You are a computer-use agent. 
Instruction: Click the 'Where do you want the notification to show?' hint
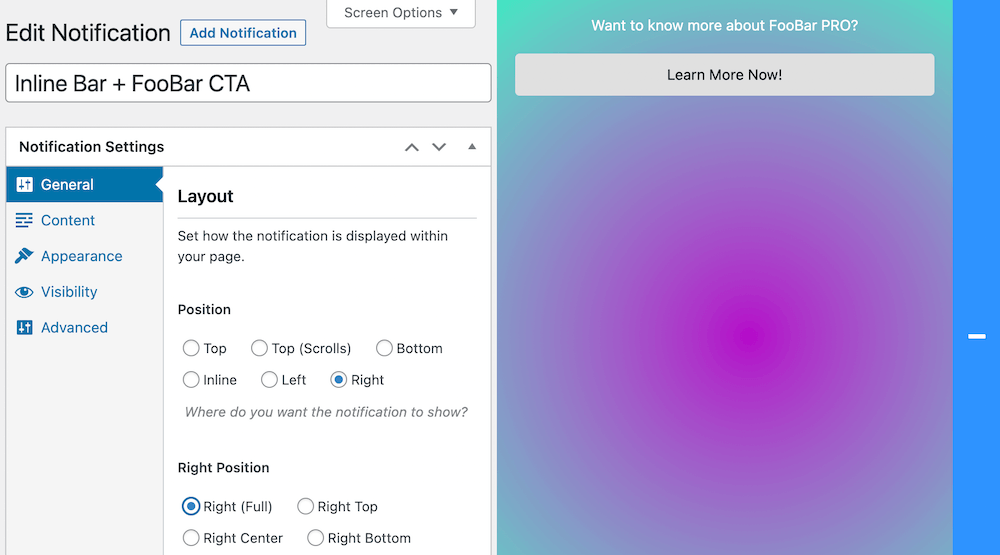tap(326, 412)
